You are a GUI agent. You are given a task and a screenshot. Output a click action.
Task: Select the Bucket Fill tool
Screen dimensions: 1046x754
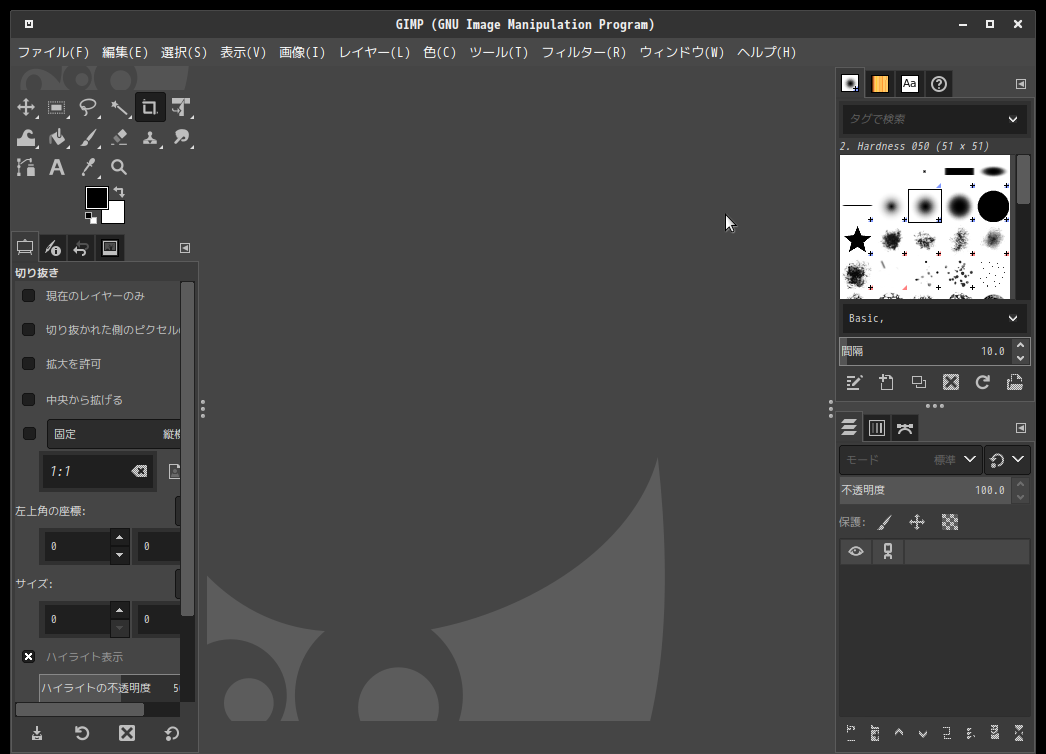pyautogui.click(x=57, y=137)
